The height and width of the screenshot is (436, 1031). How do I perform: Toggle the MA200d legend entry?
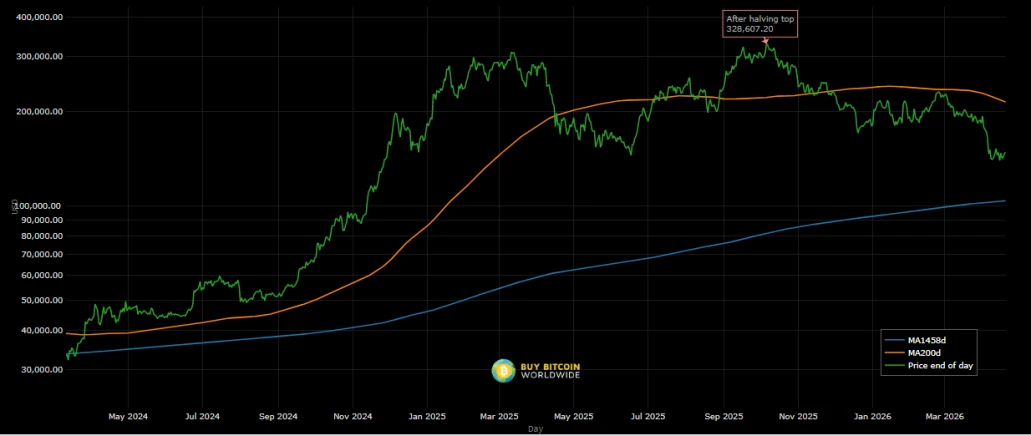(928, 352)
